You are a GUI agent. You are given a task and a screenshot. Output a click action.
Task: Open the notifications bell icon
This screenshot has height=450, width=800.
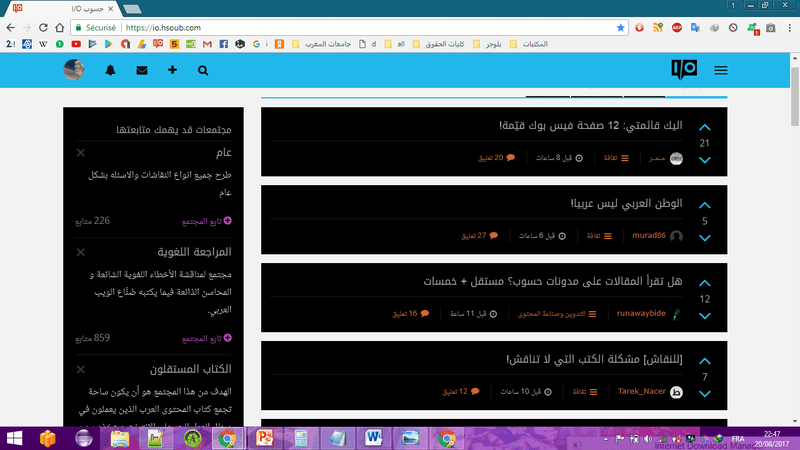[110, 71]
